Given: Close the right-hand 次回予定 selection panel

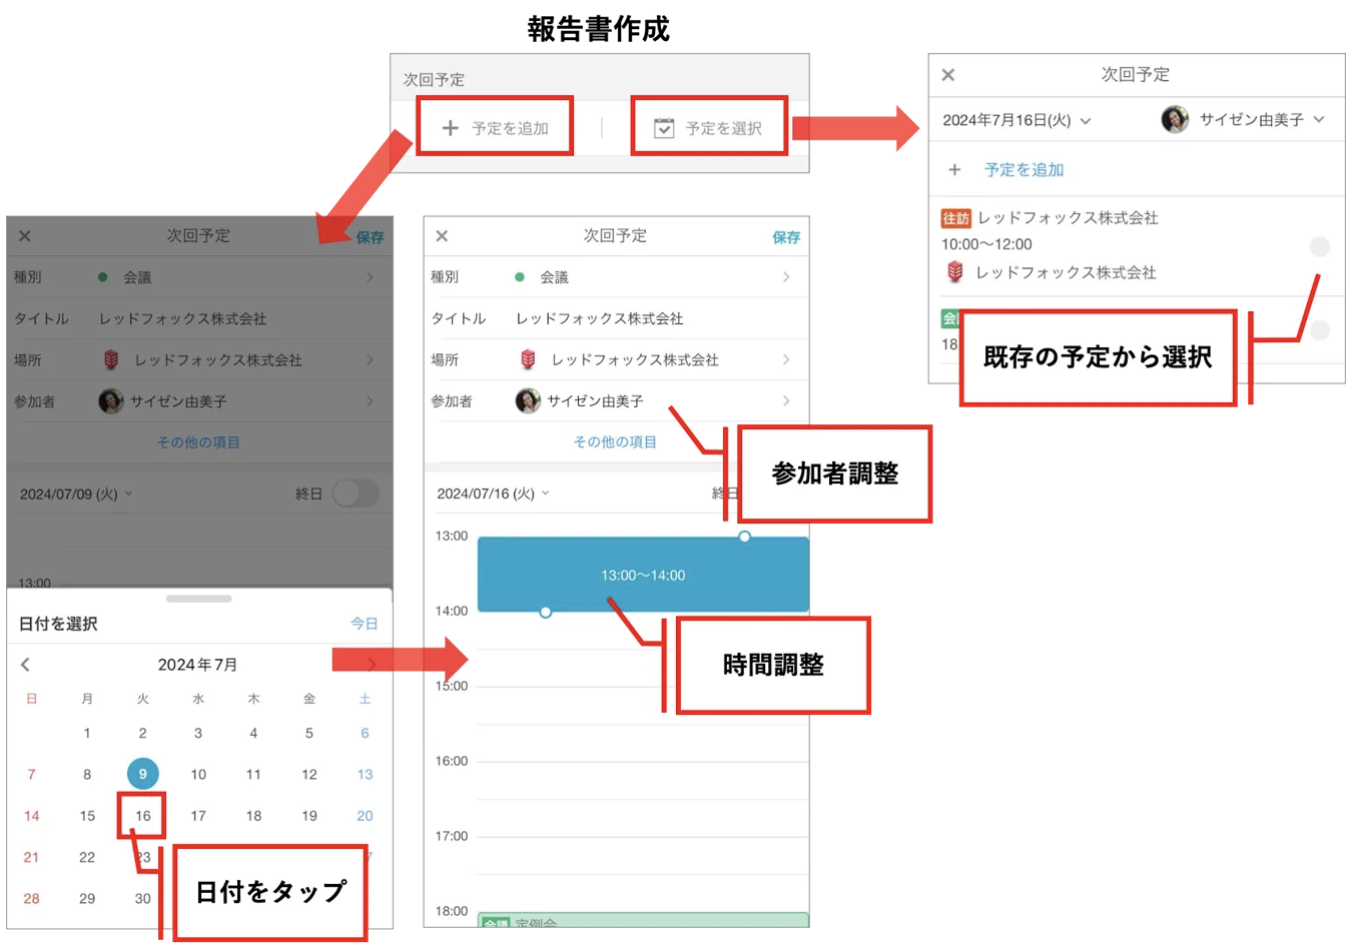Looking at the screenshot, I should 948,75.
